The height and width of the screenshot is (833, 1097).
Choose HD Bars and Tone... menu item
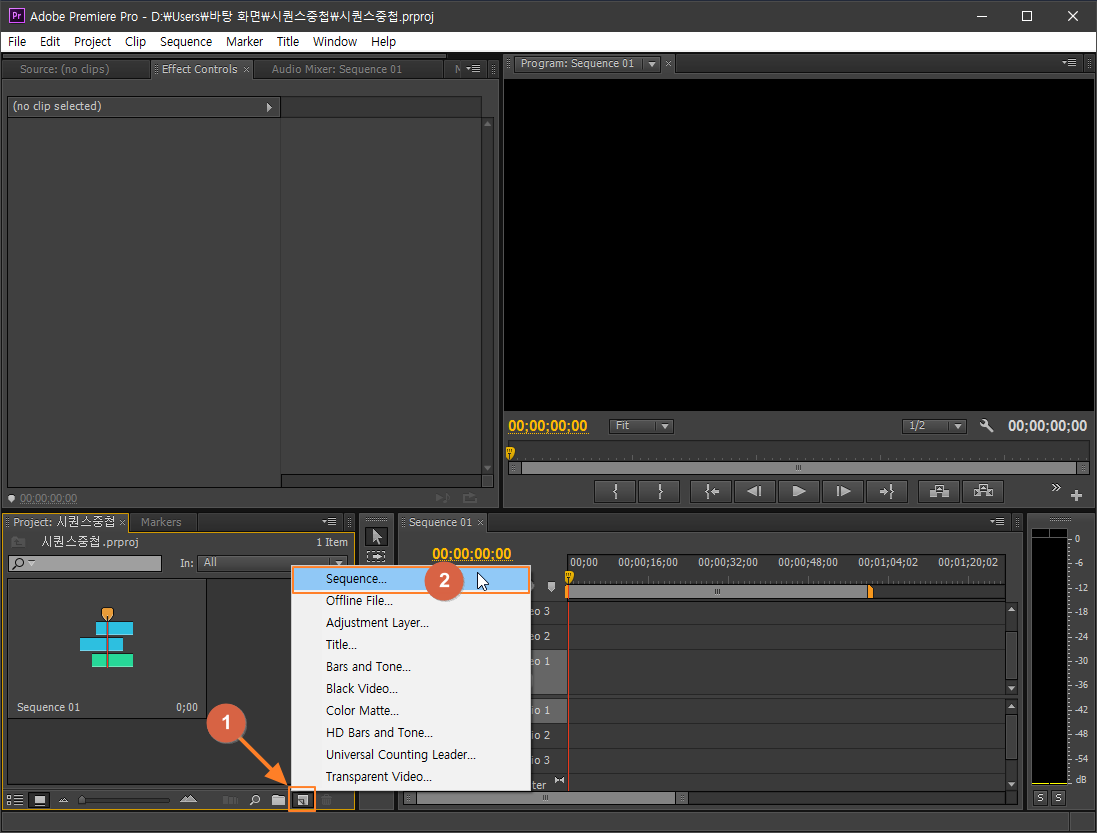coord(411,733)
